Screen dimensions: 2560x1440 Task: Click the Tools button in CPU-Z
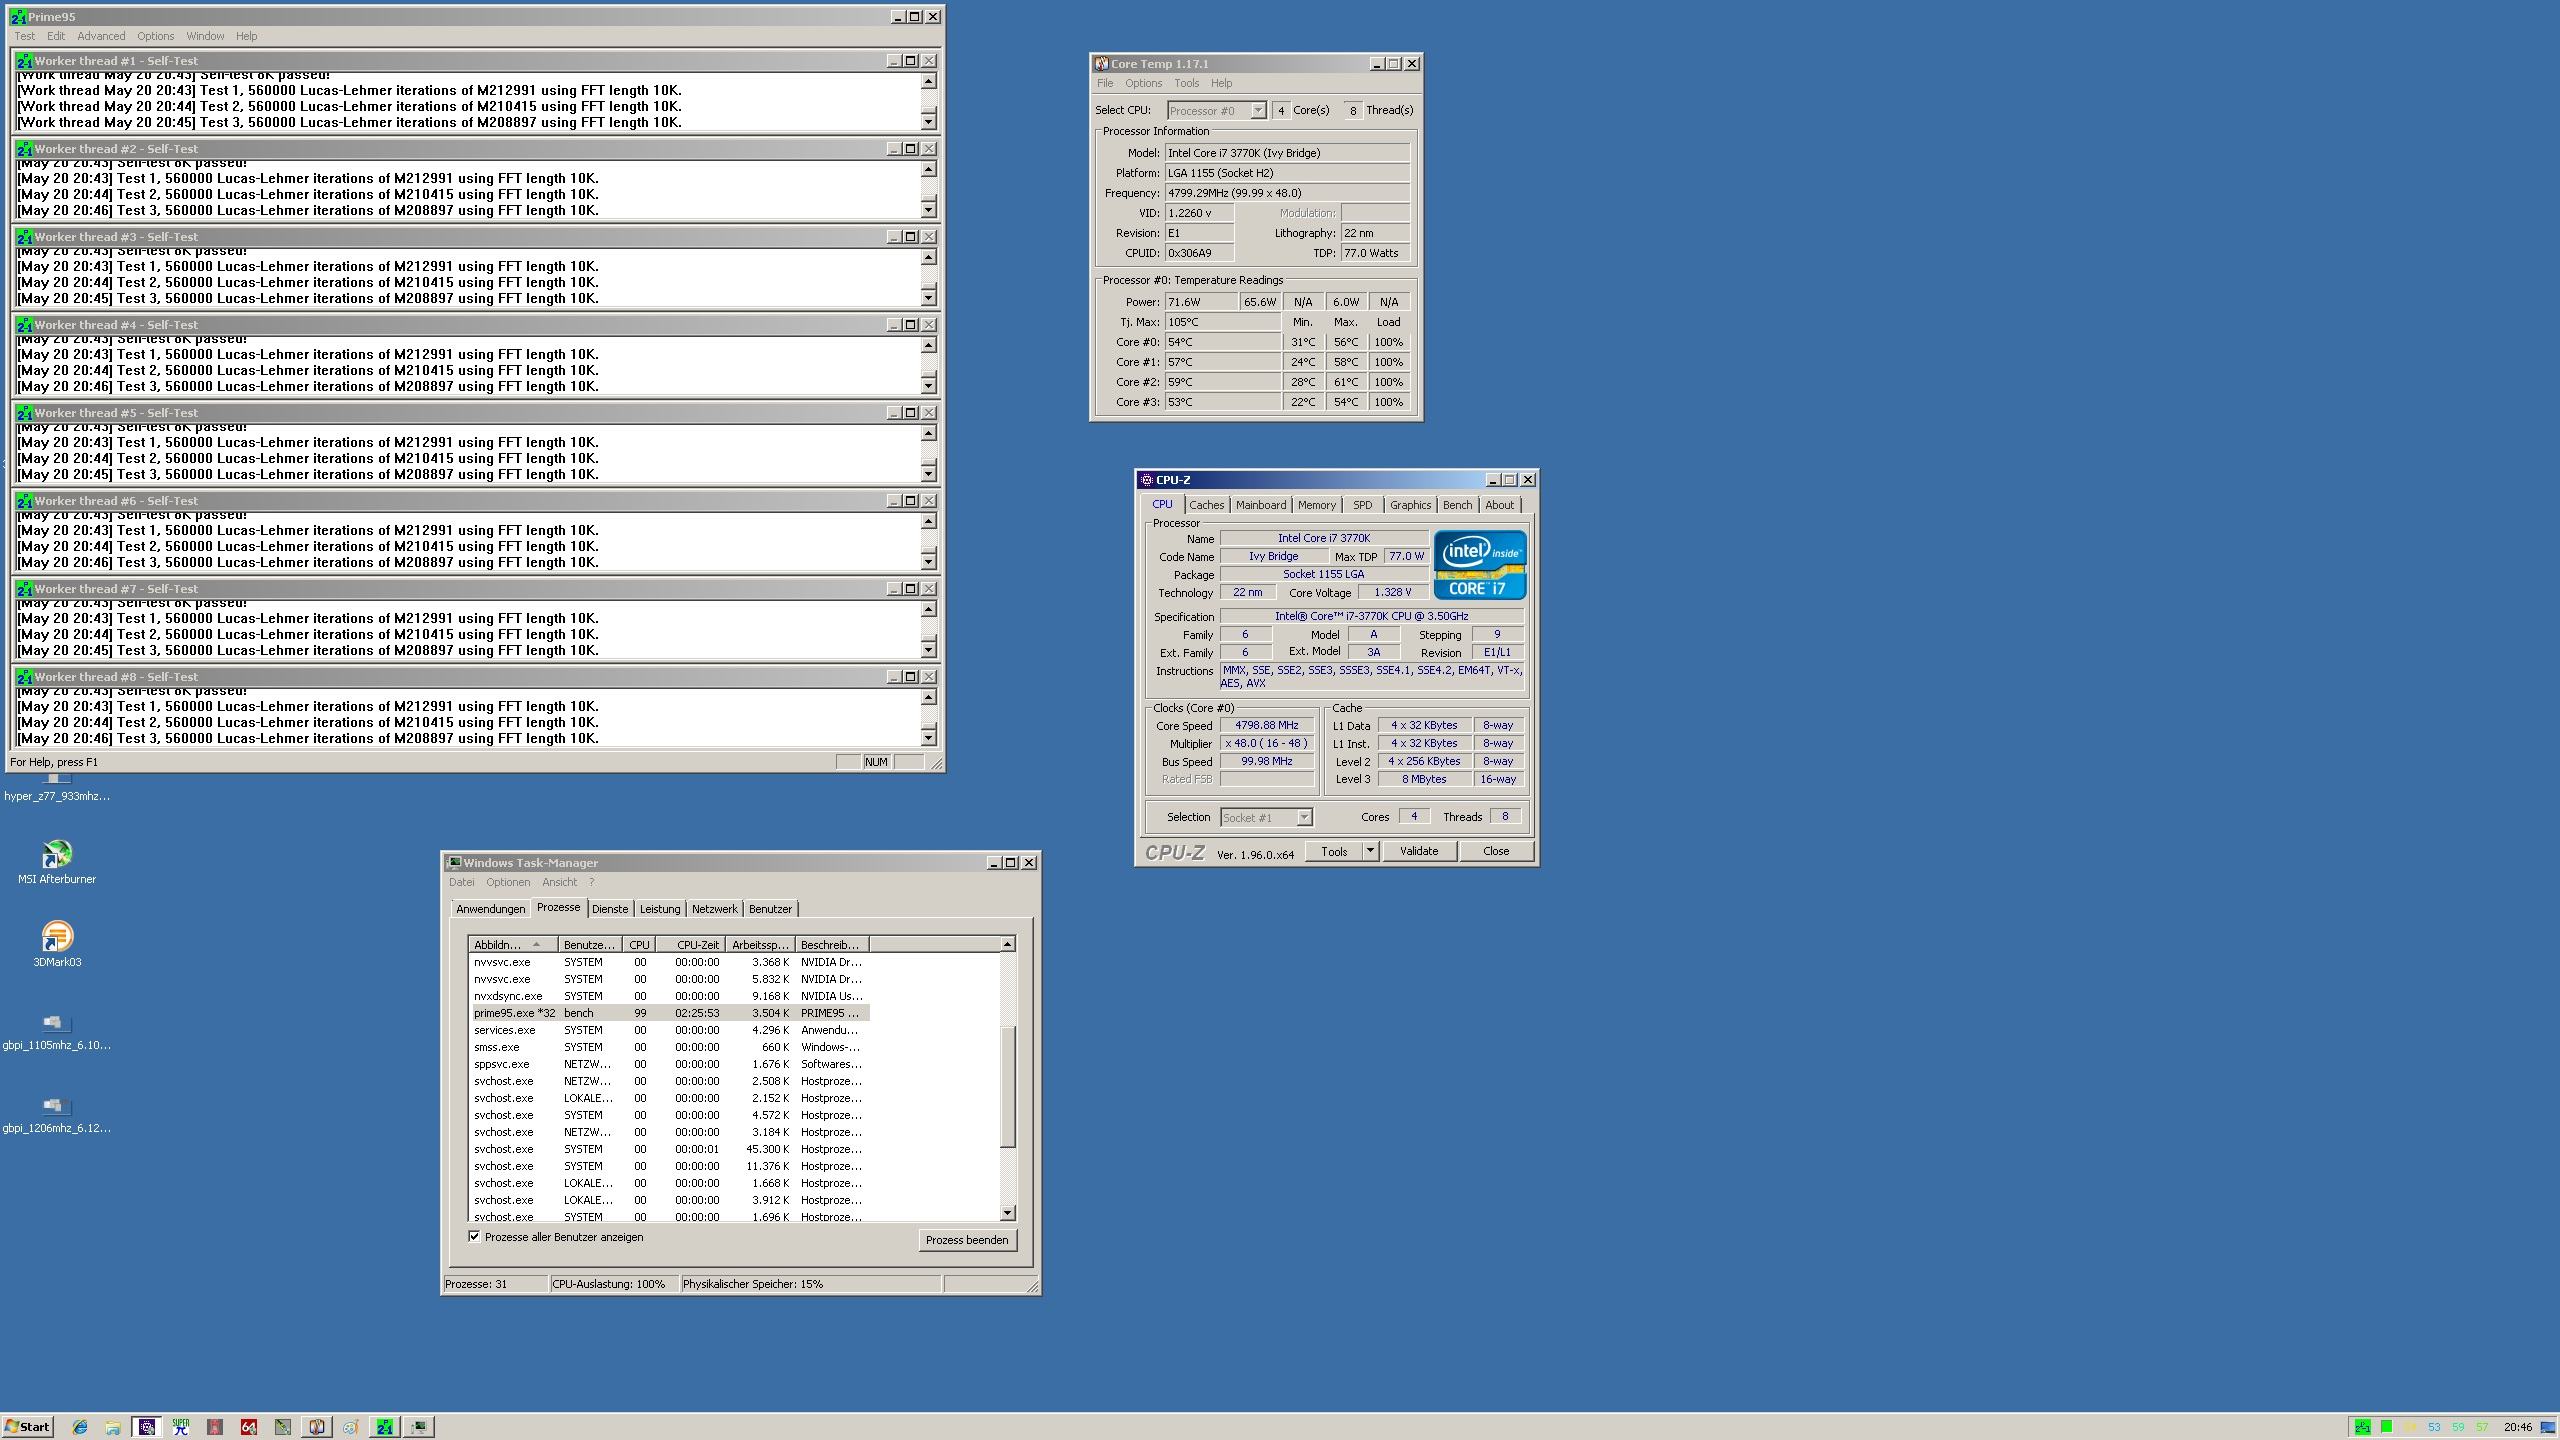1334,851
